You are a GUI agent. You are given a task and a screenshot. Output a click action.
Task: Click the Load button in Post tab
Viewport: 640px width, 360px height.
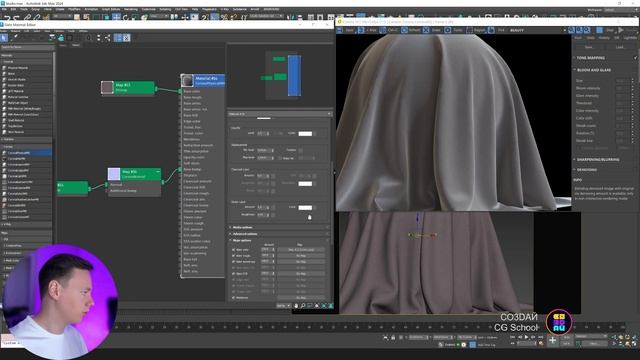pos(620,47)
